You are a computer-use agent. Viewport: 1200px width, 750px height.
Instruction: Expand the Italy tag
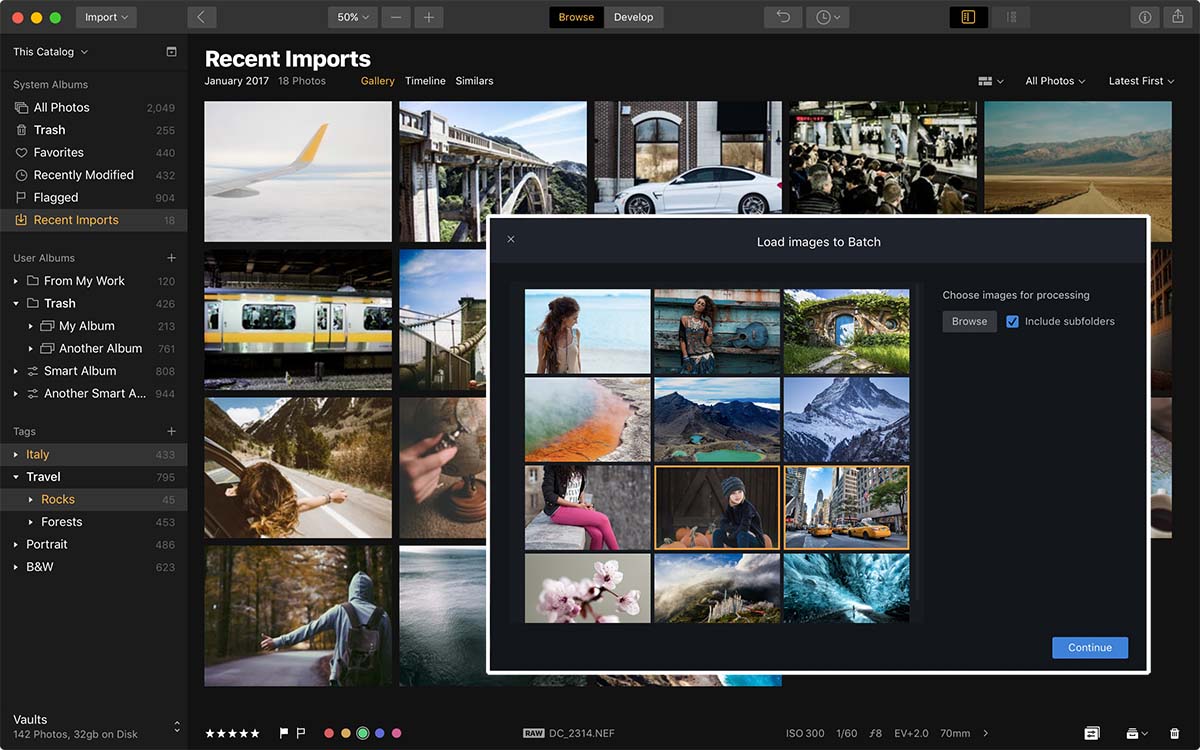click(x=16, y=455)
